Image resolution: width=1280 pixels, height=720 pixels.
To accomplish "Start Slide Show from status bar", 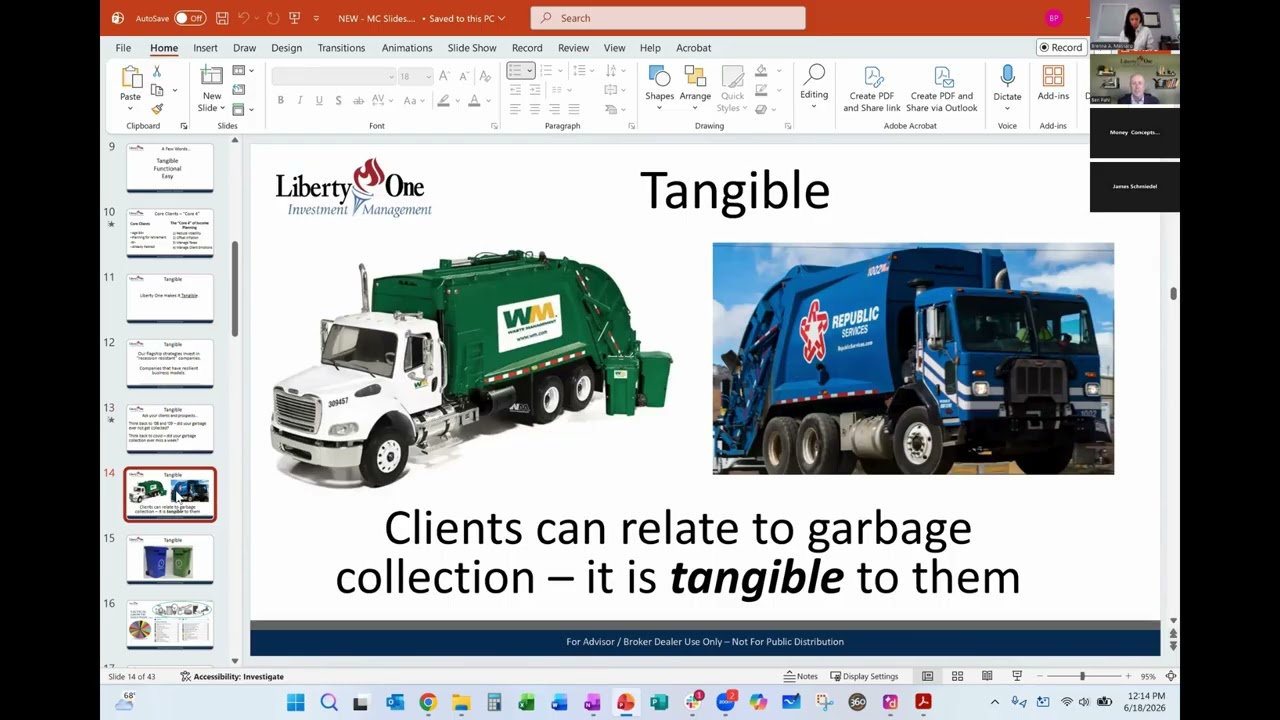I will point(1017,676).
